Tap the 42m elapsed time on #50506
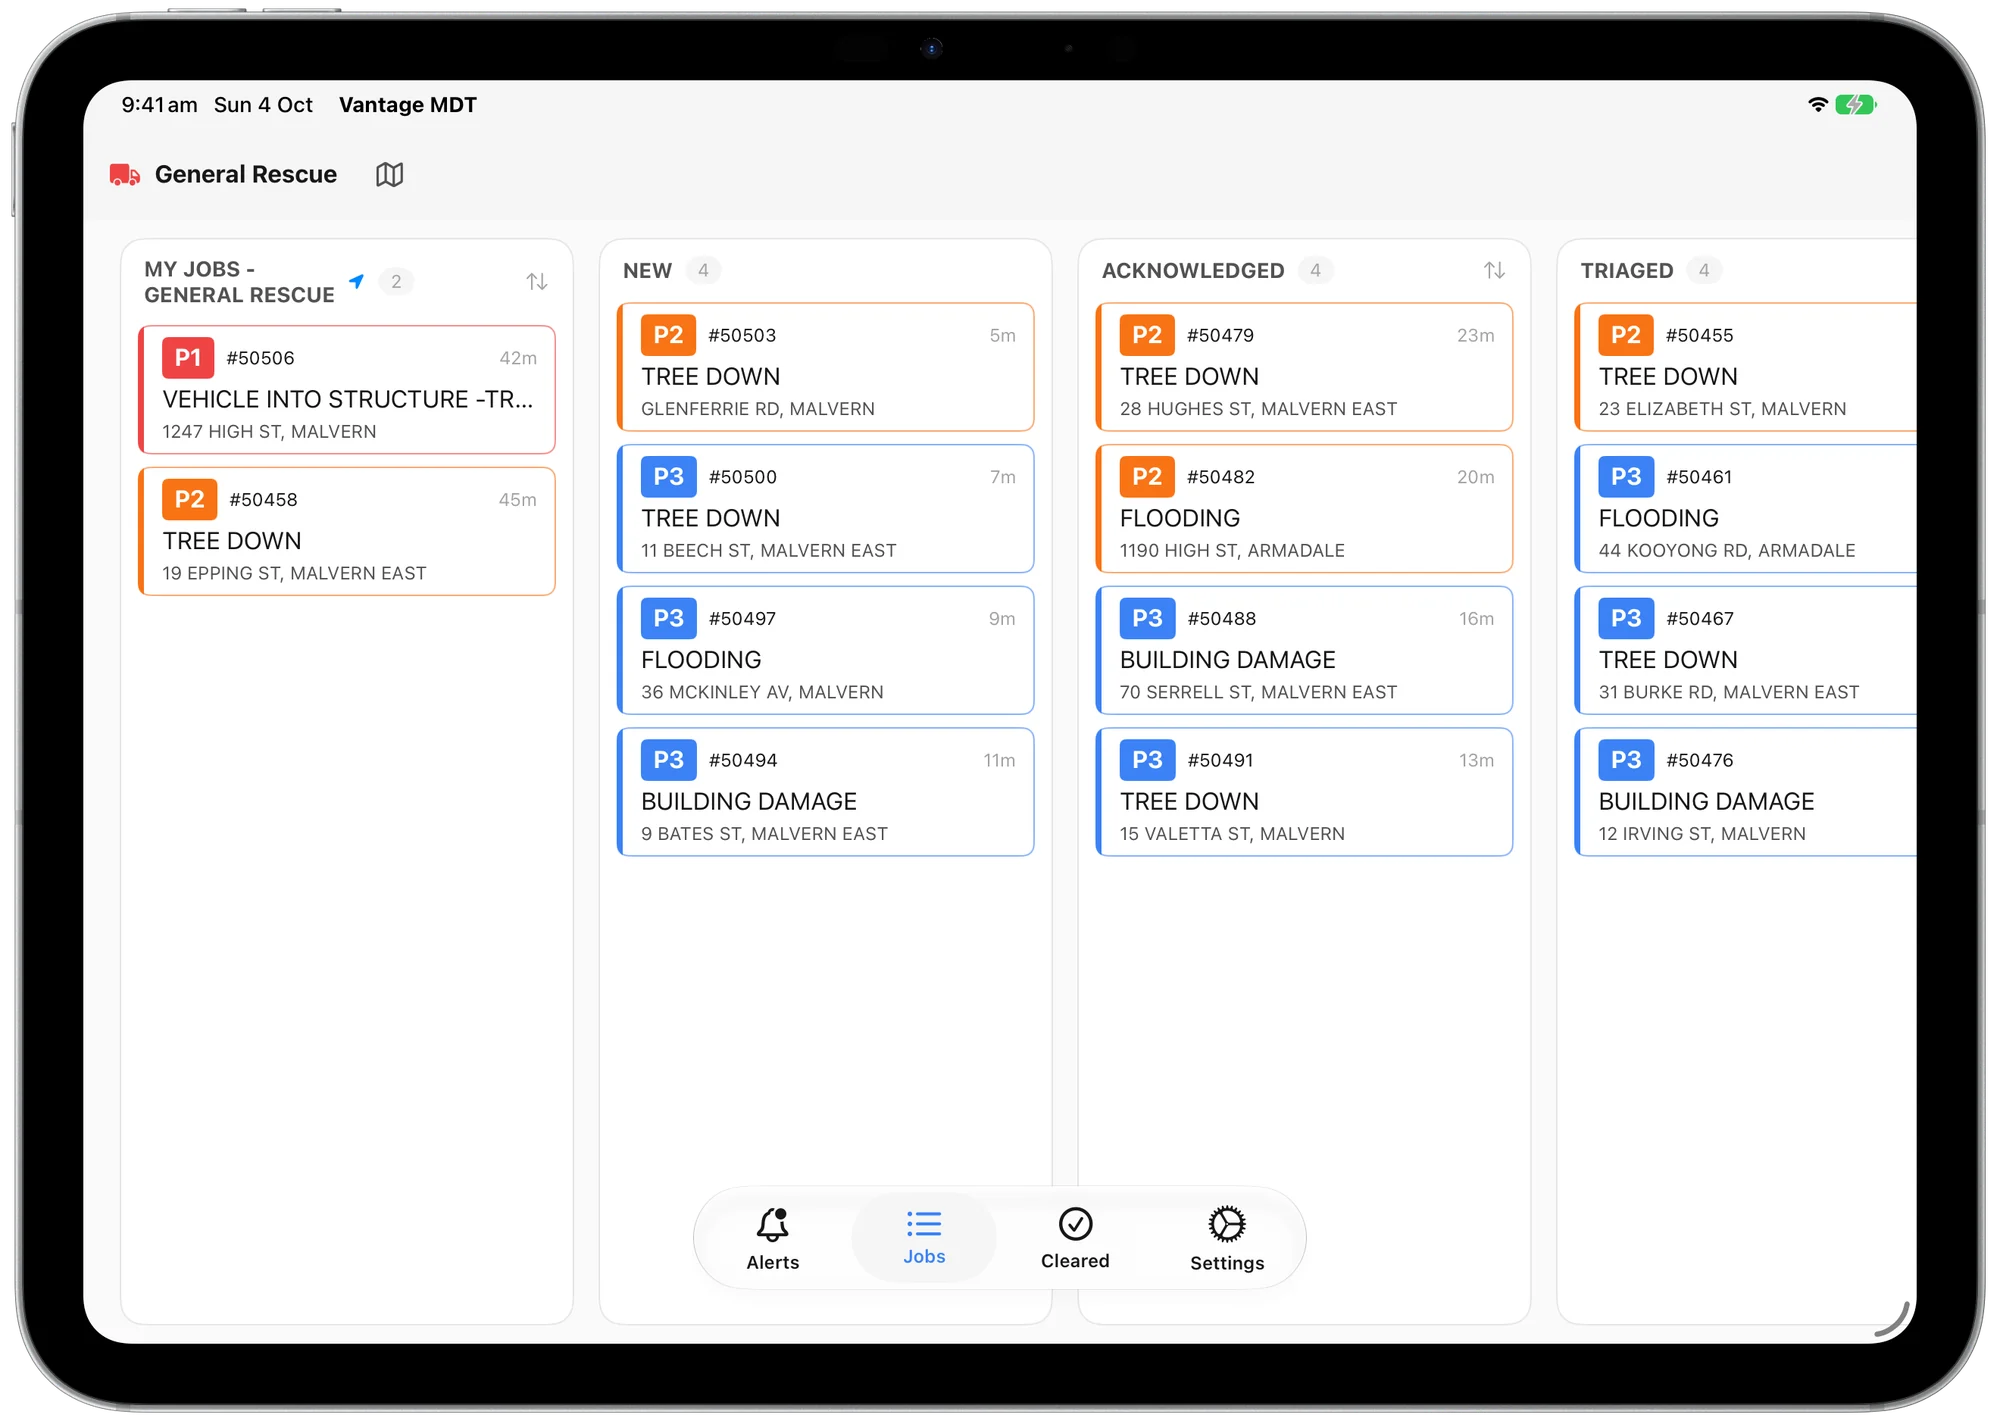This screenshot has height=1424, width=2000. [518, 358]
